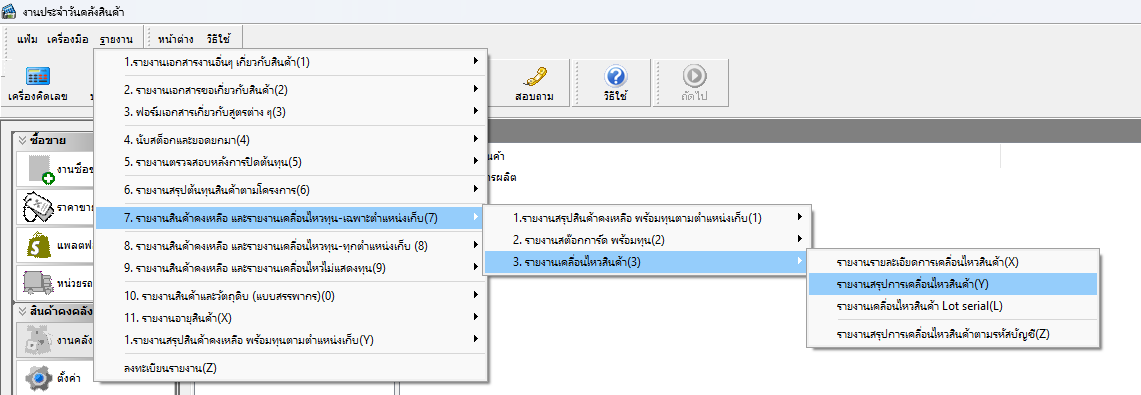Viewport: 1141px width, 395px height.
Task: Select 5. รายงานตรวจสอบหลังการปิดต้นทุน(5)
Action: click(291, 161)
